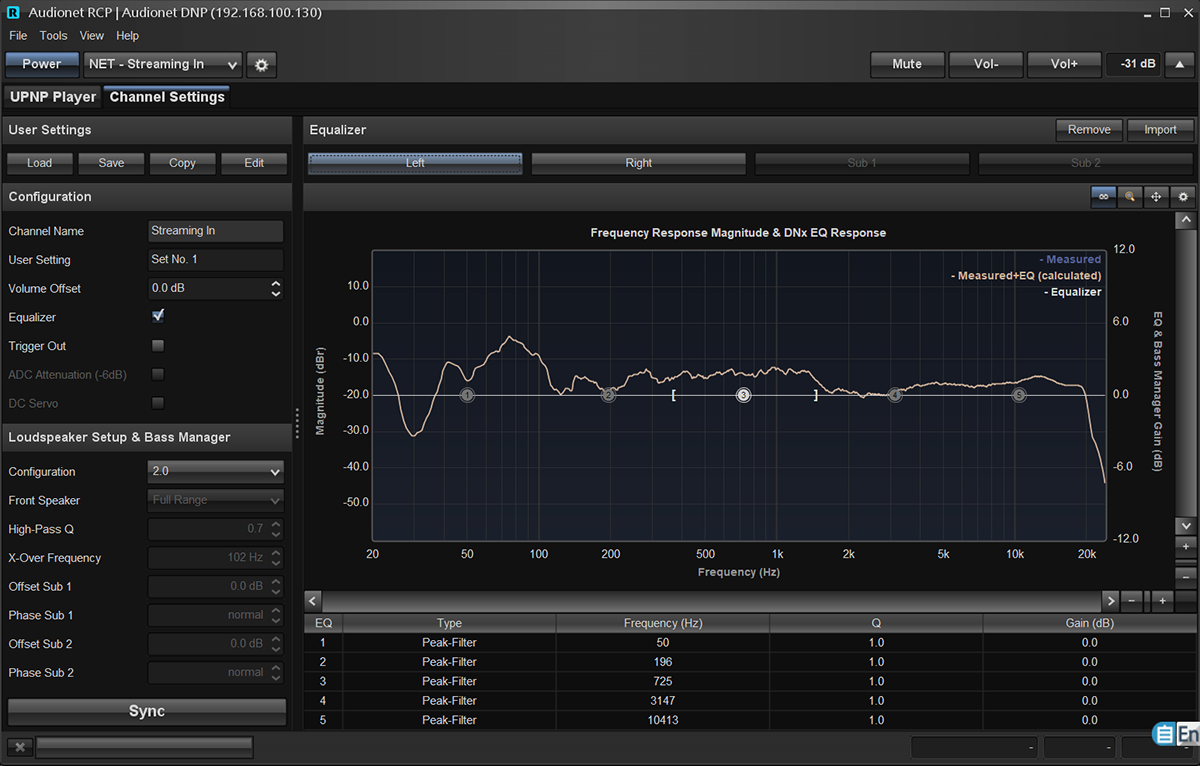Click the status bar progress bar
The height and width of the screenshot is (766, 1200).
click(x=144, y=747)
